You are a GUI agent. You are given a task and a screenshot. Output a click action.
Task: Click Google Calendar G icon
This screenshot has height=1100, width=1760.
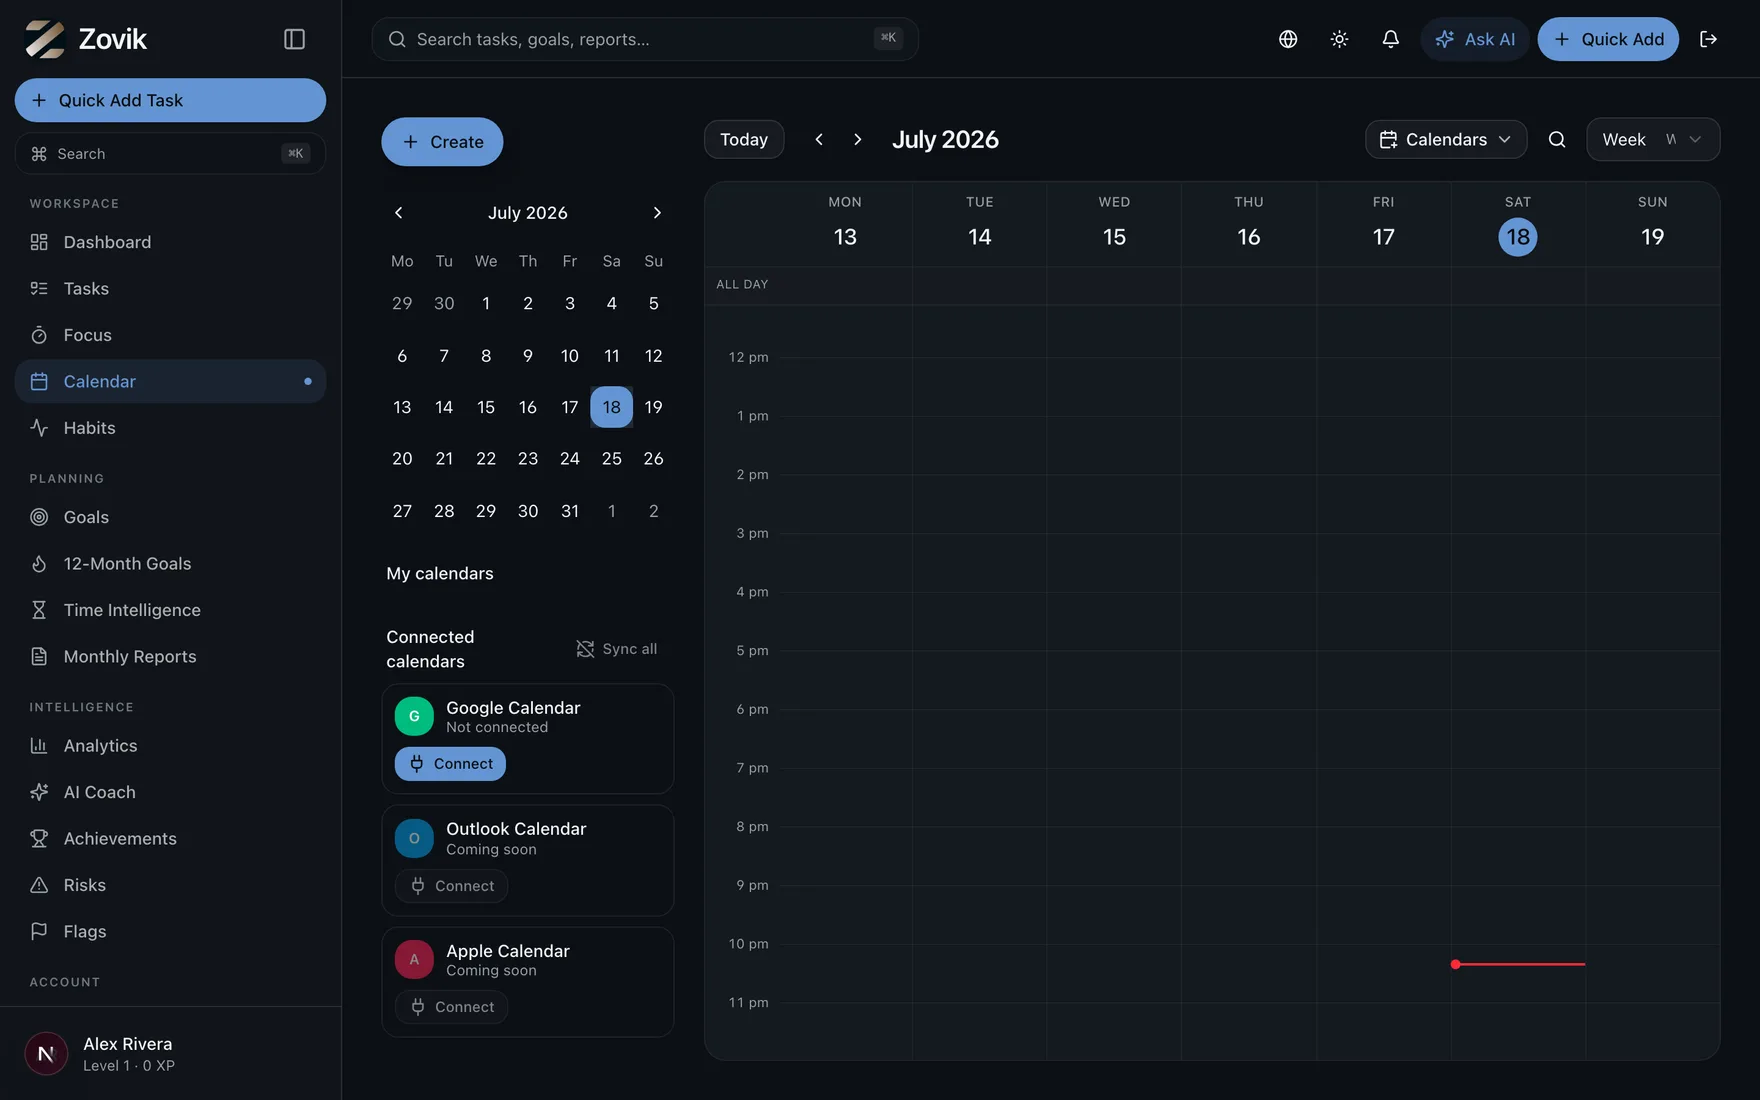click(414, 716)
